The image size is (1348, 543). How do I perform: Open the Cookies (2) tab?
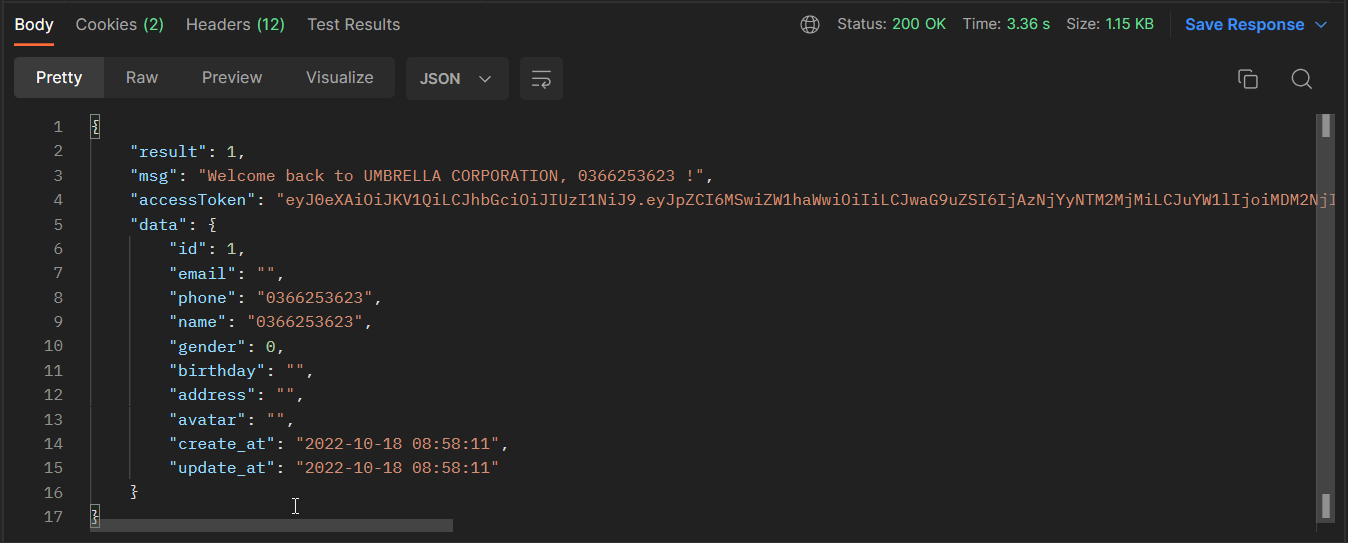pos(120,24)
